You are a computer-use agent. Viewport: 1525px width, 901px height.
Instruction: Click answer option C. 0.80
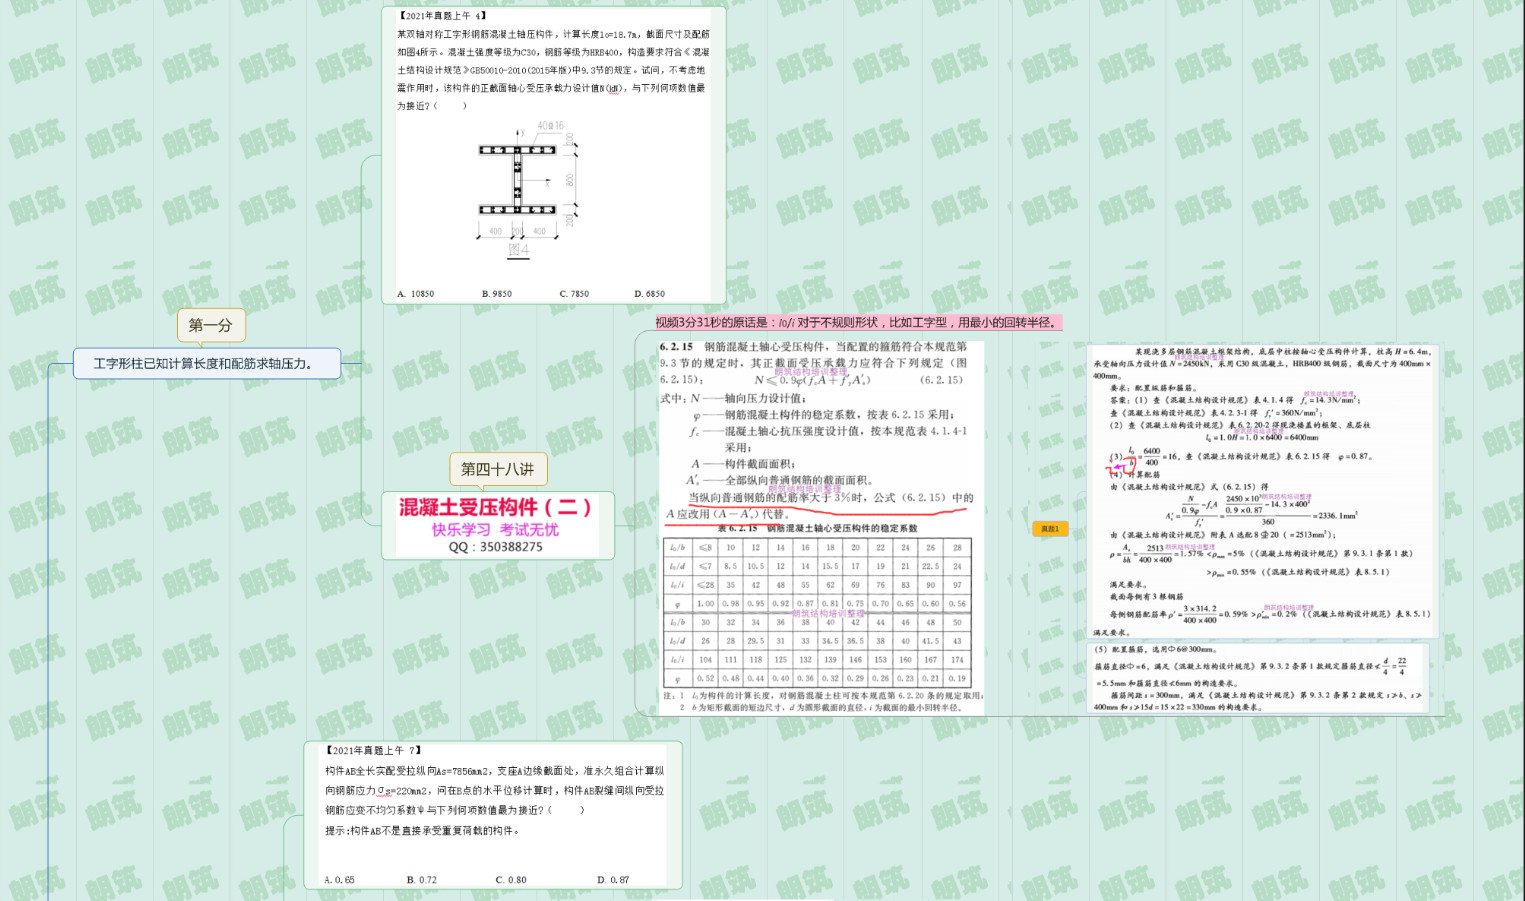511,880
